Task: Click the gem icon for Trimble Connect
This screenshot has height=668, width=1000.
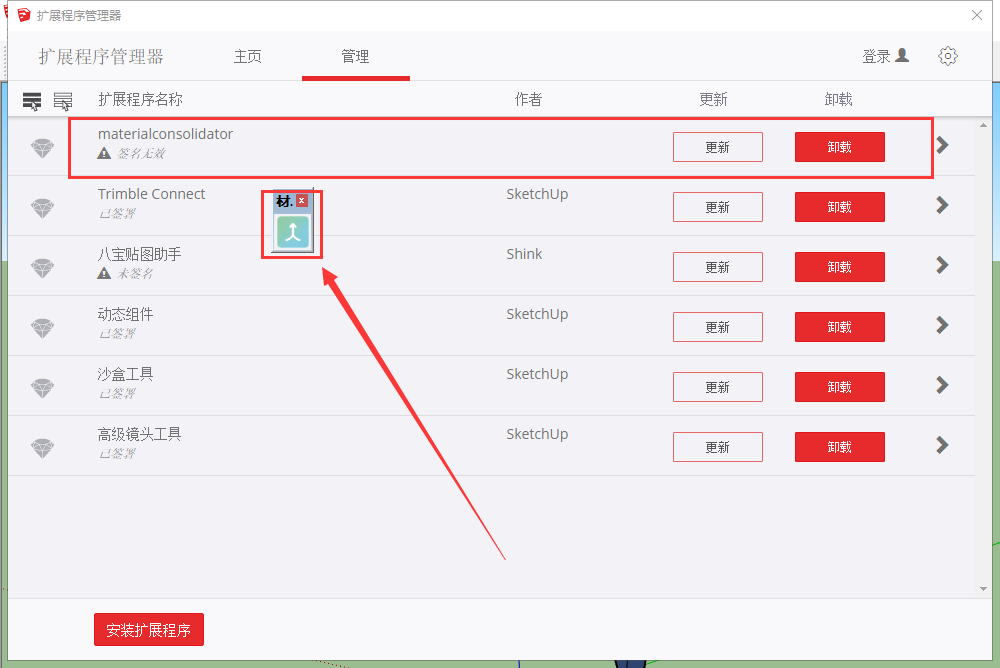Action: click(x=43, y=208)
